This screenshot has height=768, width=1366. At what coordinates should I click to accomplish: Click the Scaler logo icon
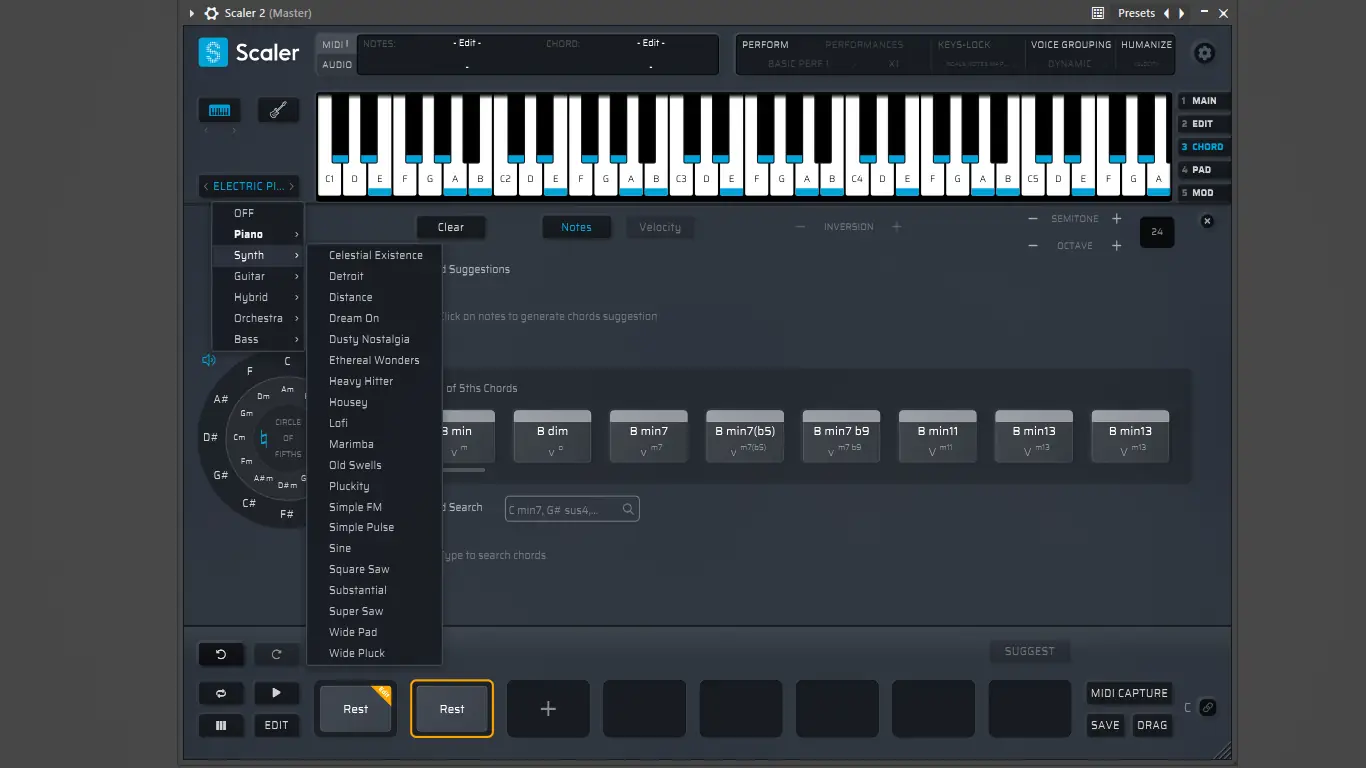coord(213,52)
